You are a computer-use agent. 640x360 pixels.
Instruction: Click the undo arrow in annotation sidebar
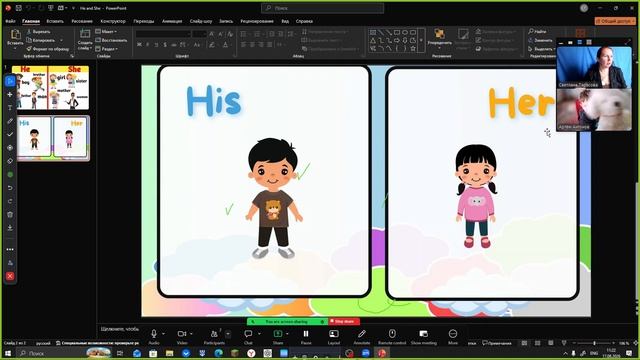10,188
